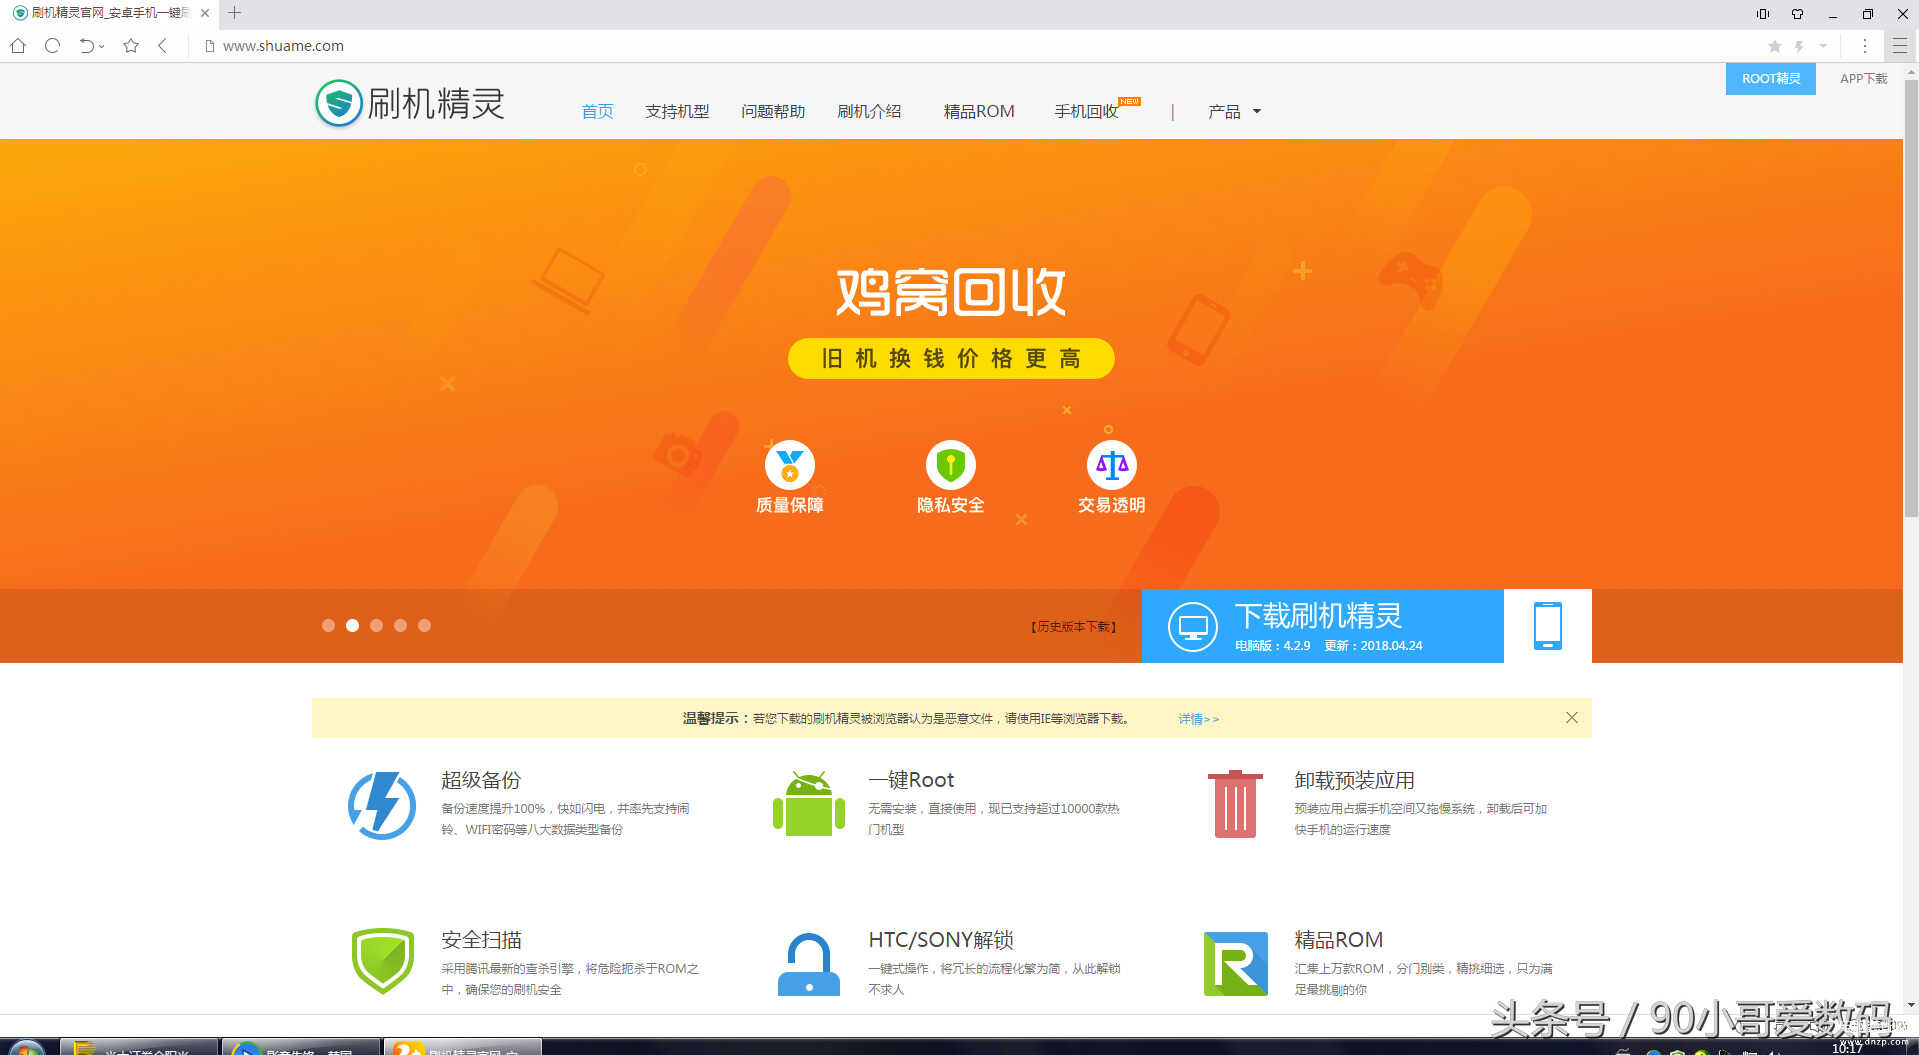Open the 首页 nav item

pos(597,112)
